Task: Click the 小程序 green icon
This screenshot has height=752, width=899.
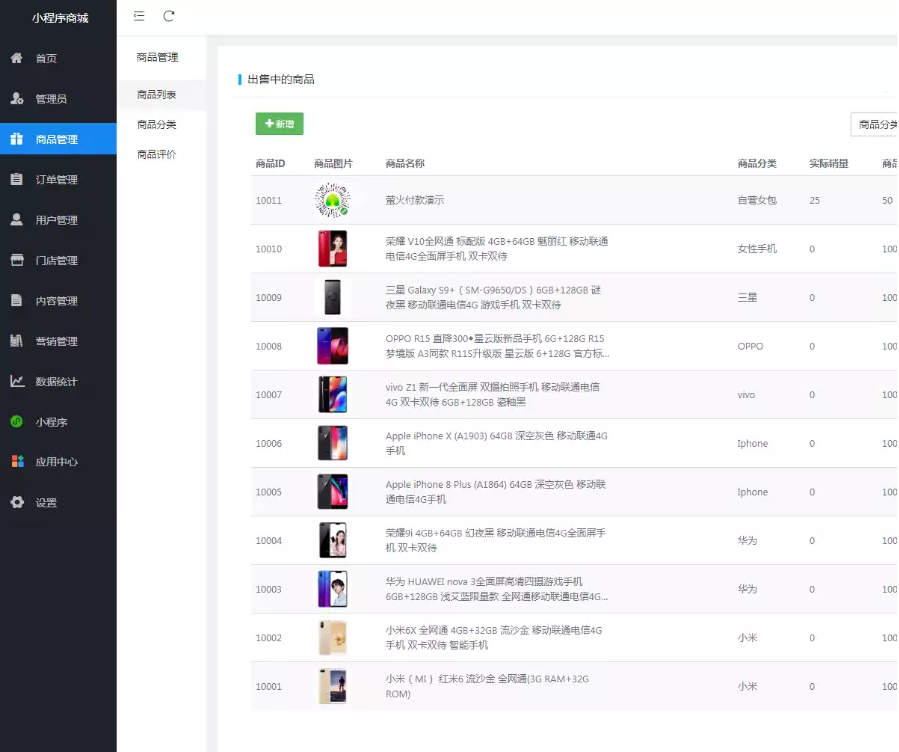Action: point(17,422)
